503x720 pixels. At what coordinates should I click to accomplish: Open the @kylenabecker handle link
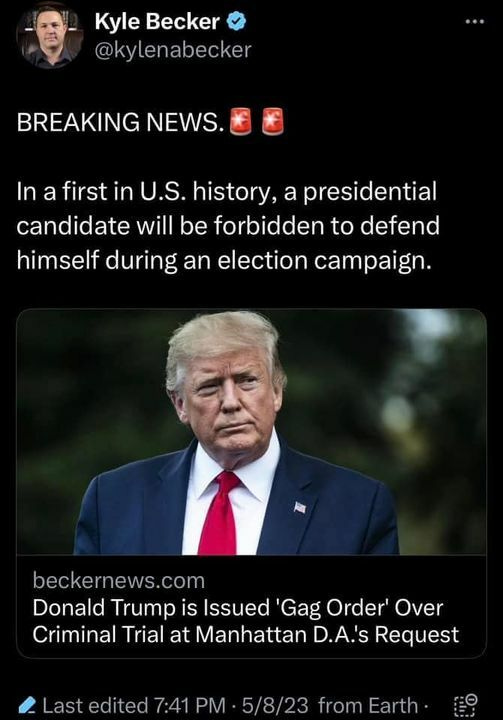pyautogui.click(x=173, y=50)
